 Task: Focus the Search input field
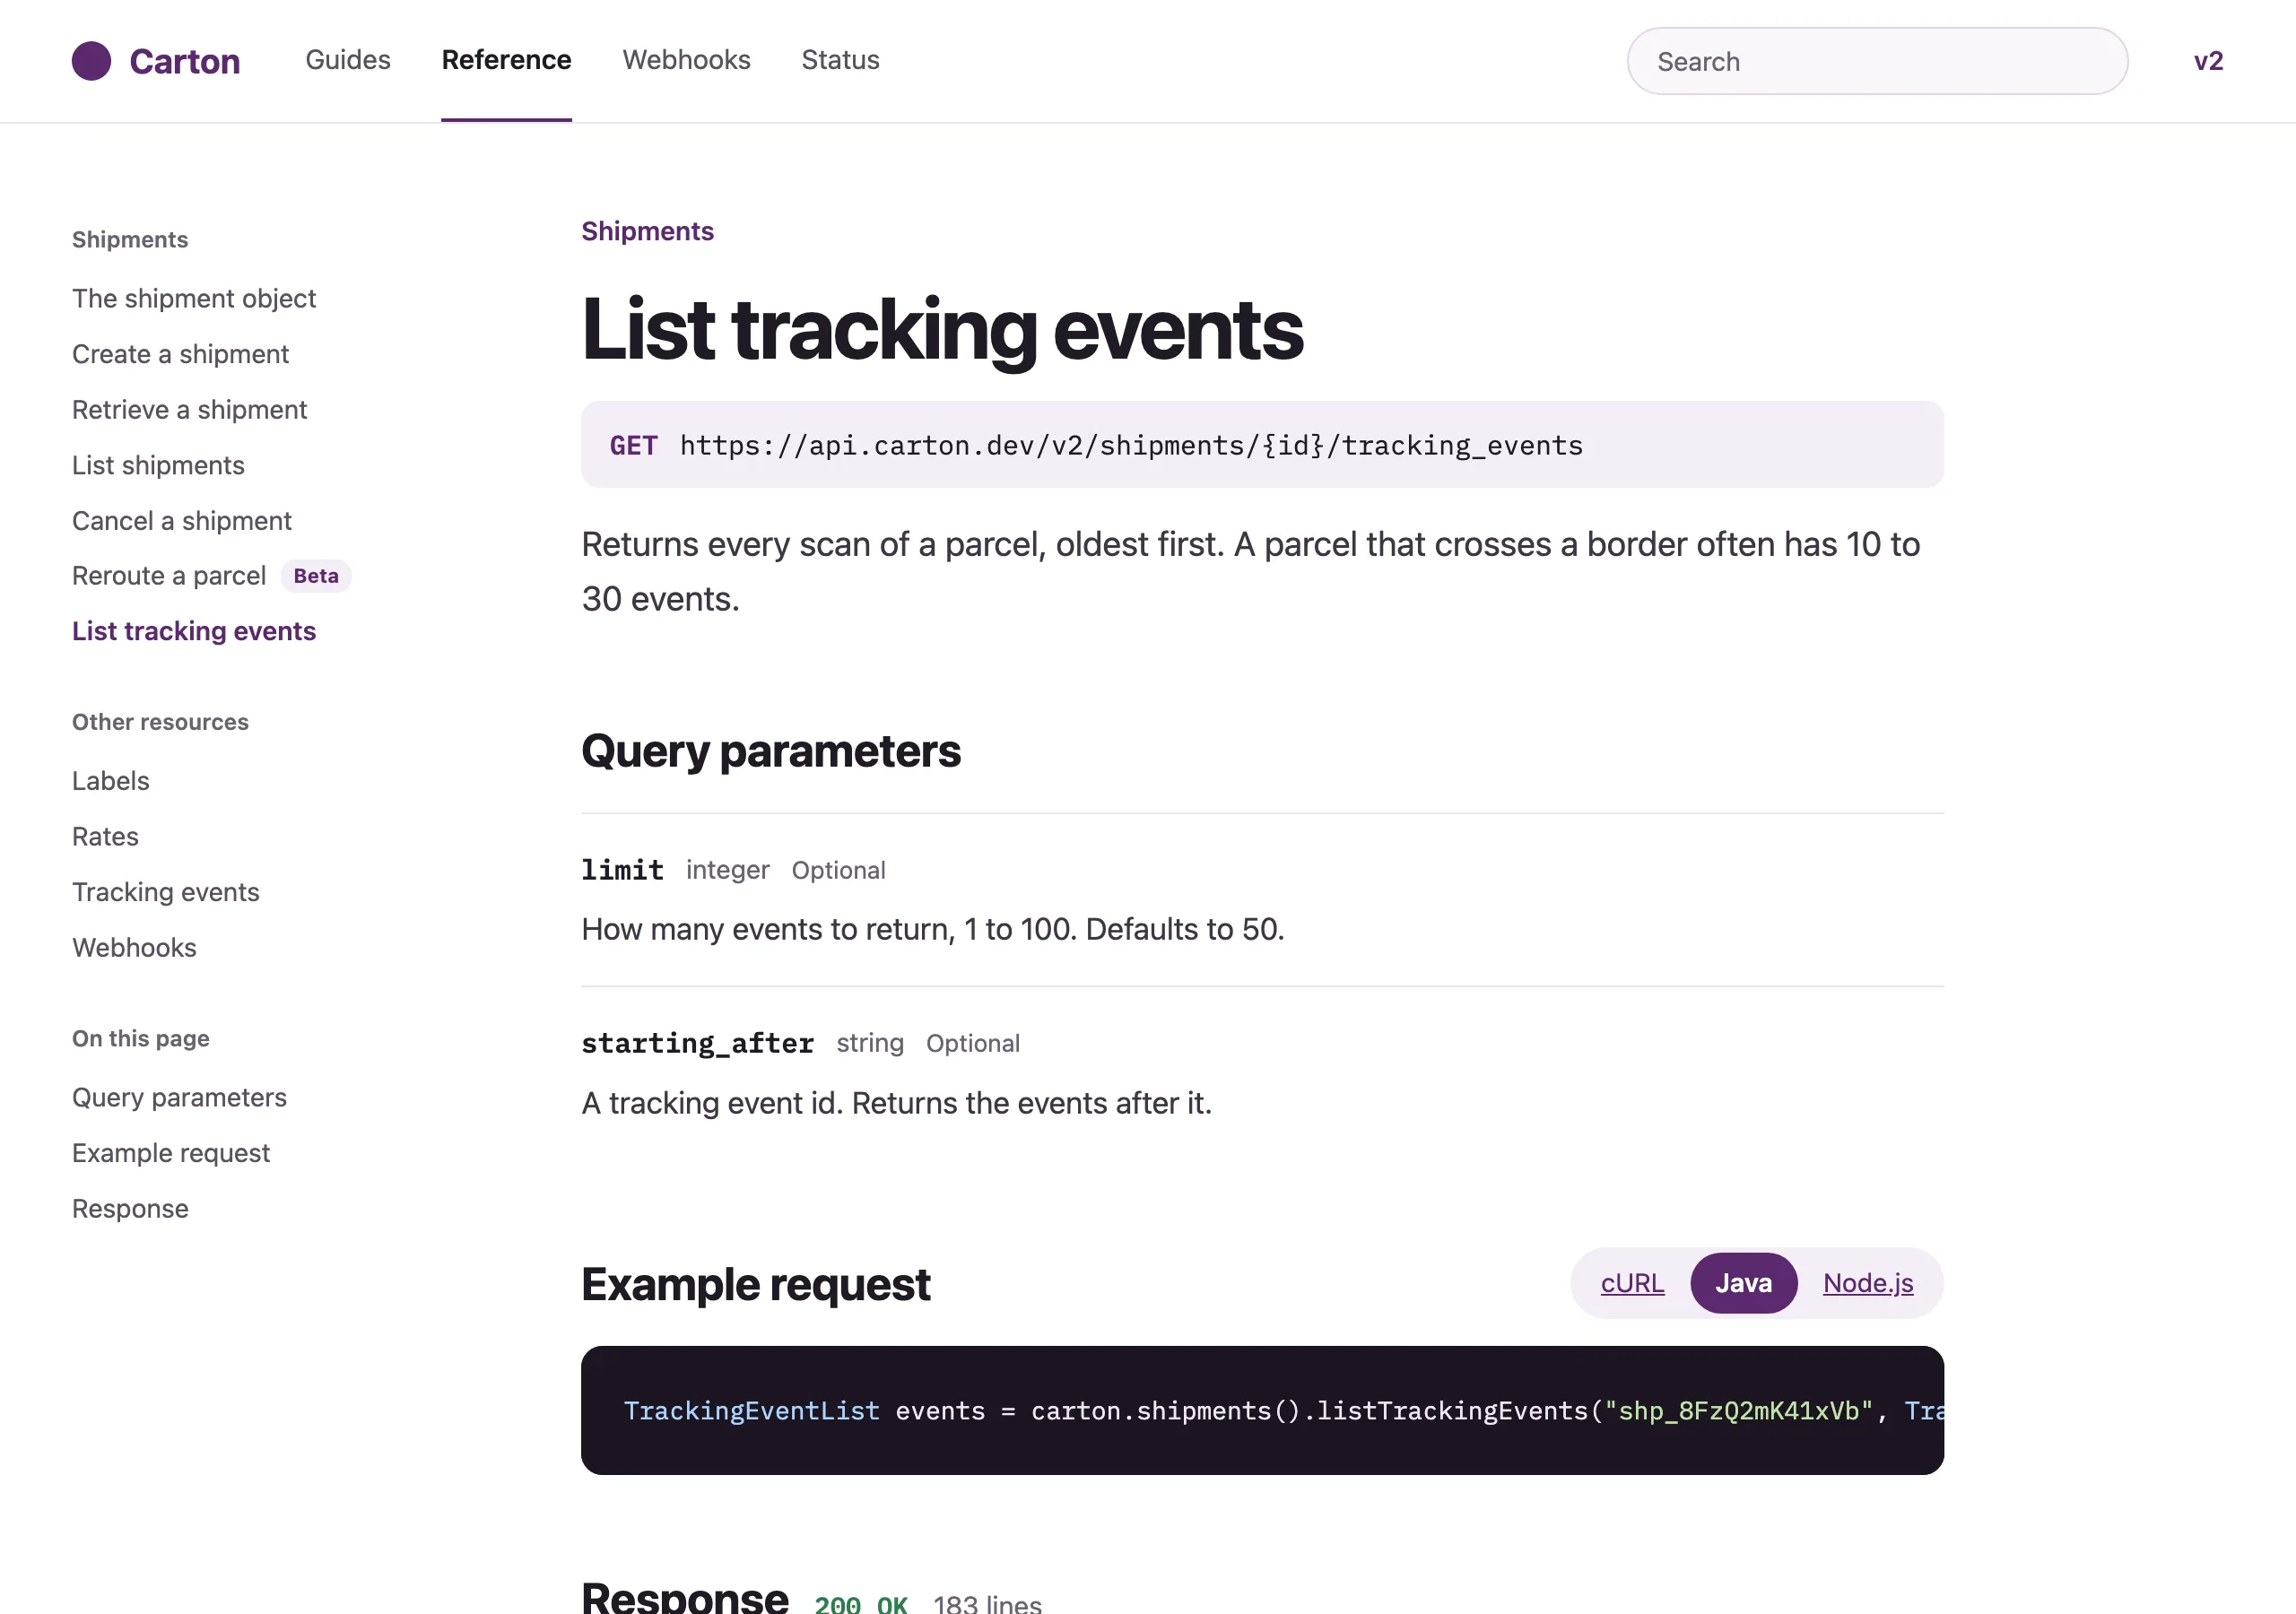[1877, 61]
